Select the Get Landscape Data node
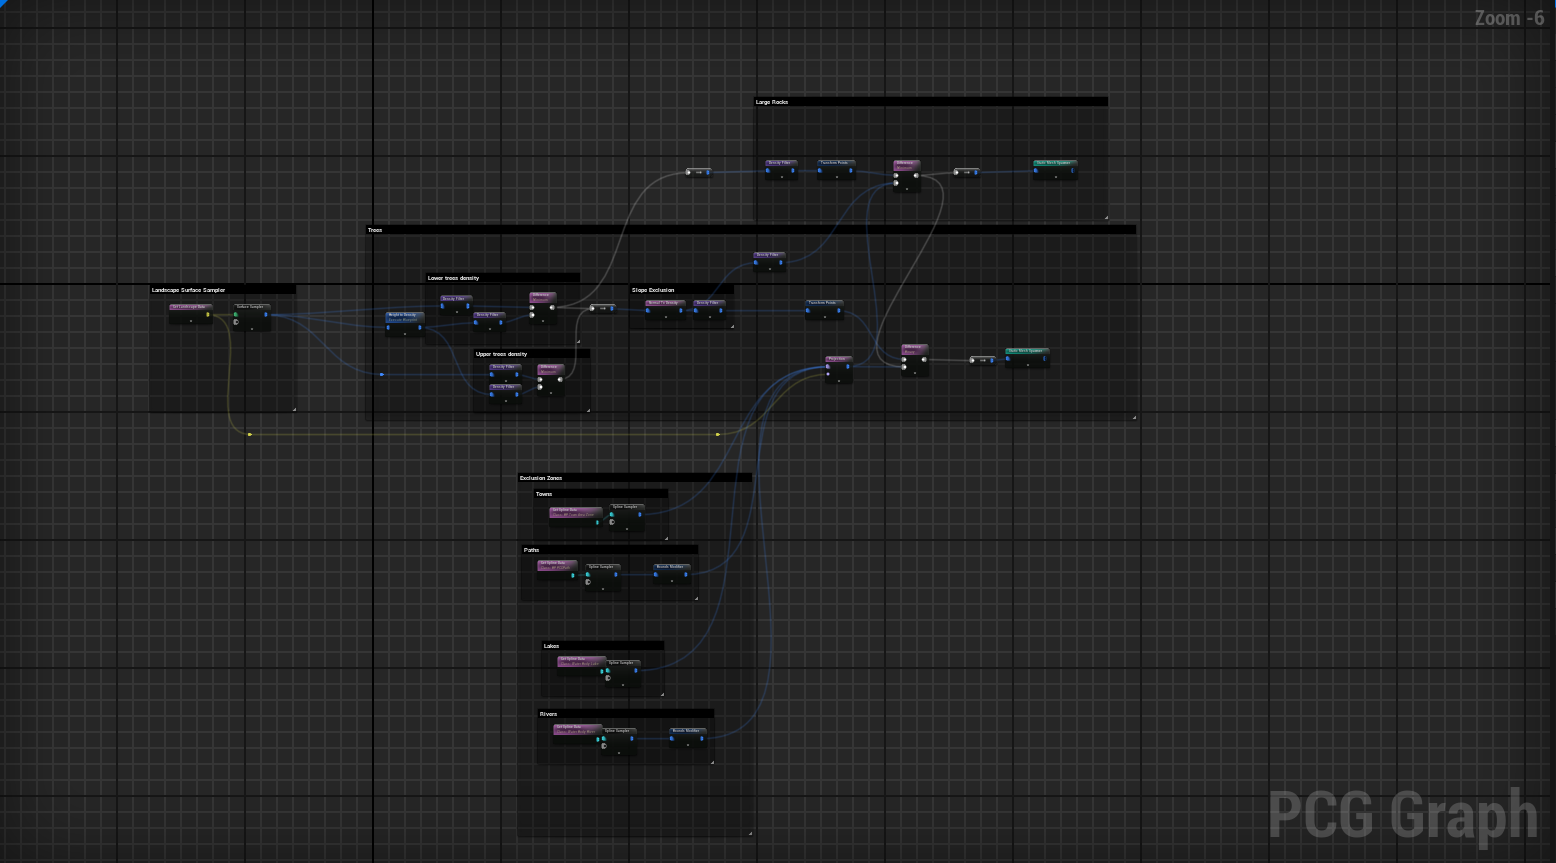The width and height of the screenshot is (1556, 863). tap(190, 308)
